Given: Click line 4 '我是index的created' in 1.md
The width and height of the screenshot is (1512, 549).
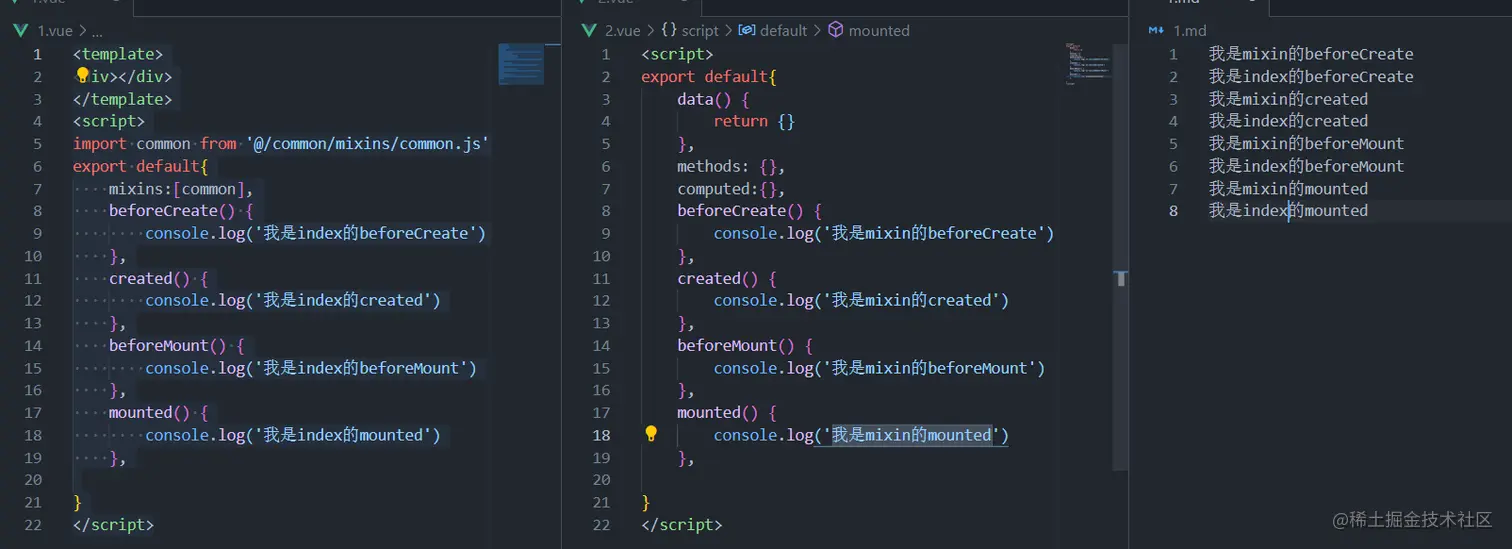Looking at the screenshot, I should (x=1288, y=121).
